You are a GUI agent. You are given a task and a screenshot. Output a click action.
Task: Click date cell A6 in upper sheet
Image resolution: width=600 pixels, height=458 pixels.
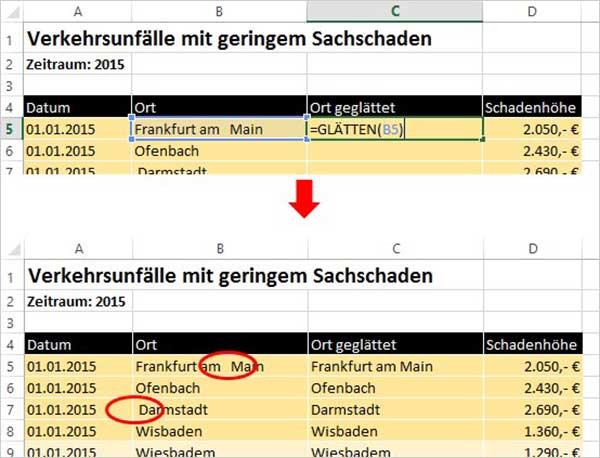(78, 151)
